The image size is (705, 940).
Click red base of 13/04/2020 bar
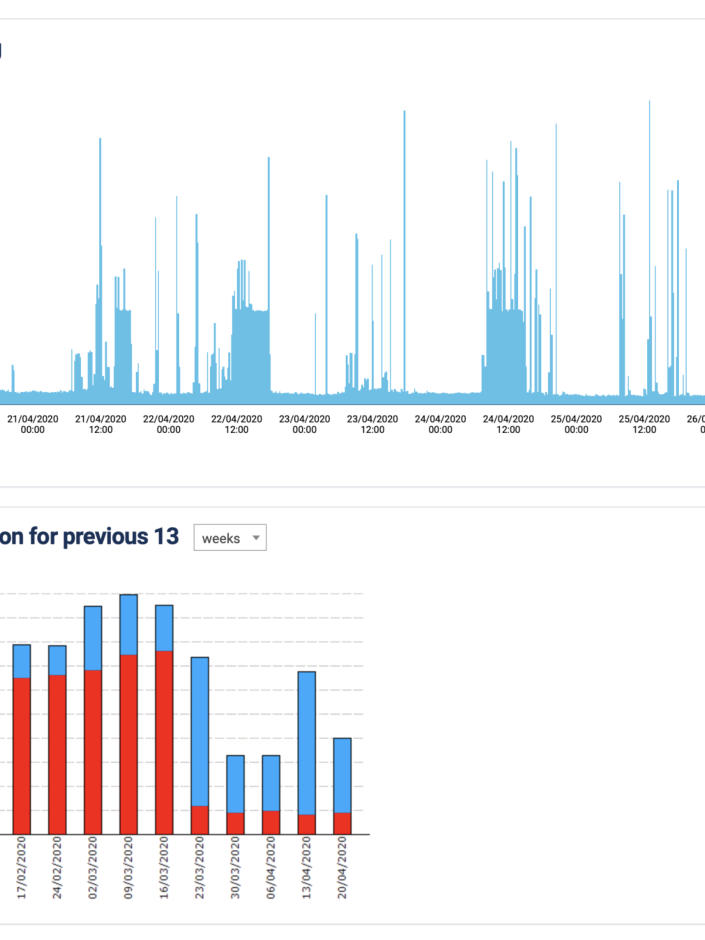307,824
